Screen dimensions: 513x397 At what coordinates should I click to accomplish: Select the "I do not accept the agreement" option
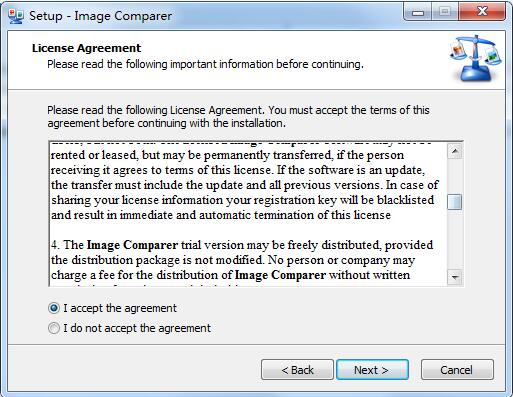pyautogui.click(x=54, y=328)
